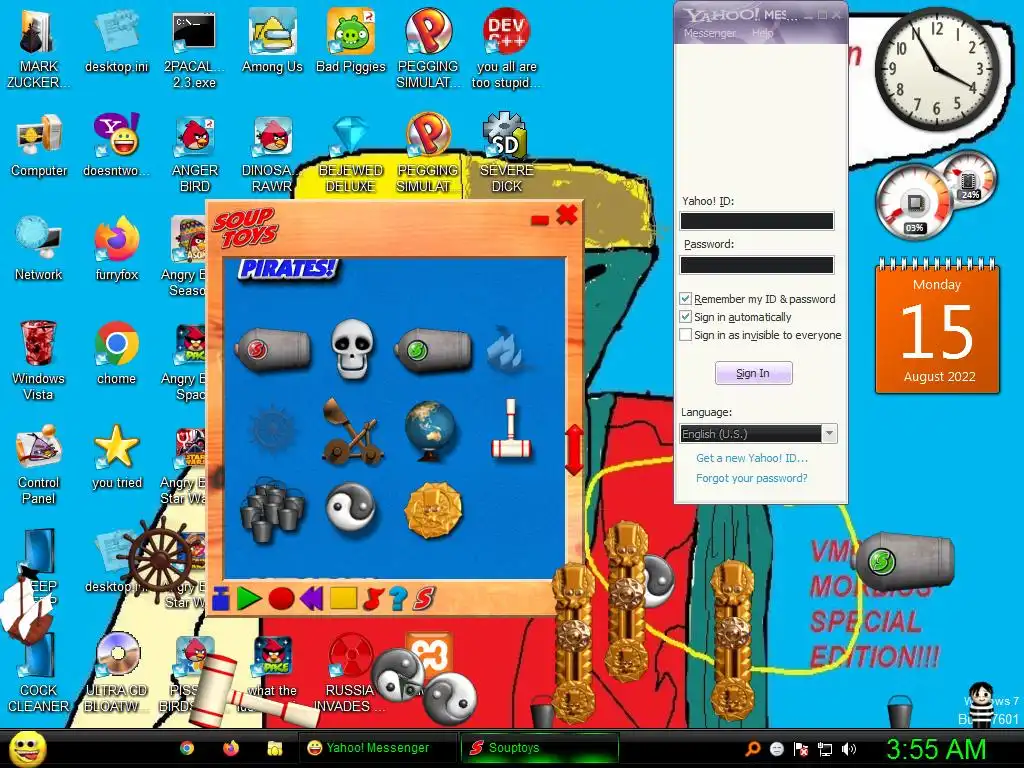Open the Messenger menu in Yahoo window
The image size is (1024, 768).
point(709,33)
